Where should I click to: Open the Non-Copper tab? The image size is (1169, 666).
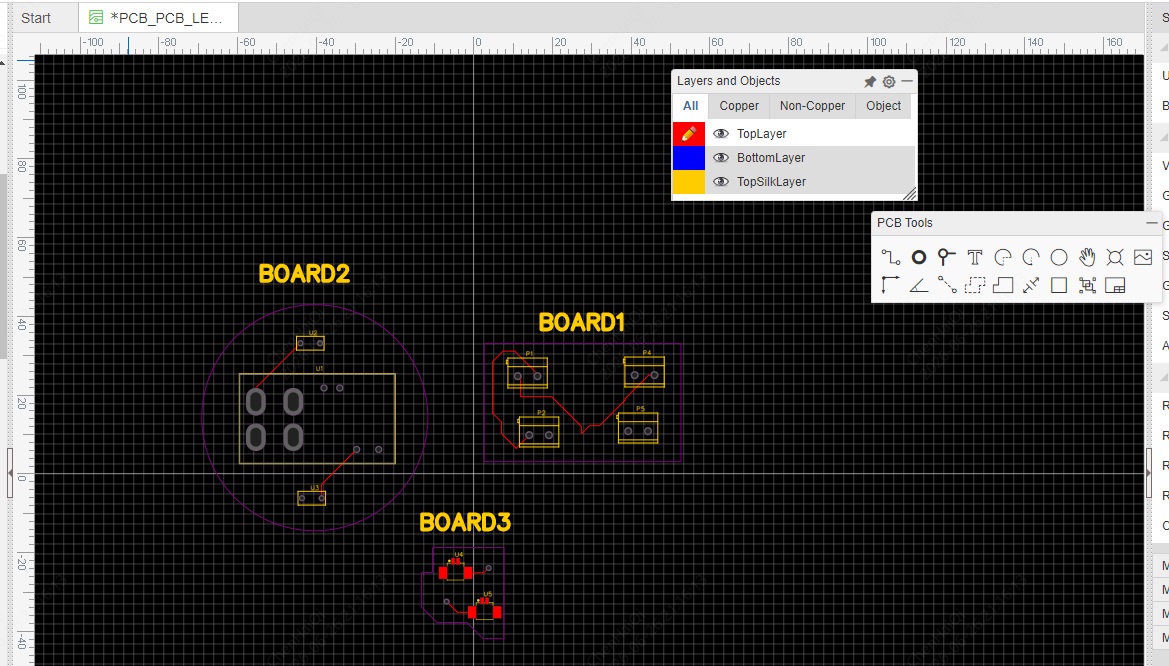coord(812,106)
